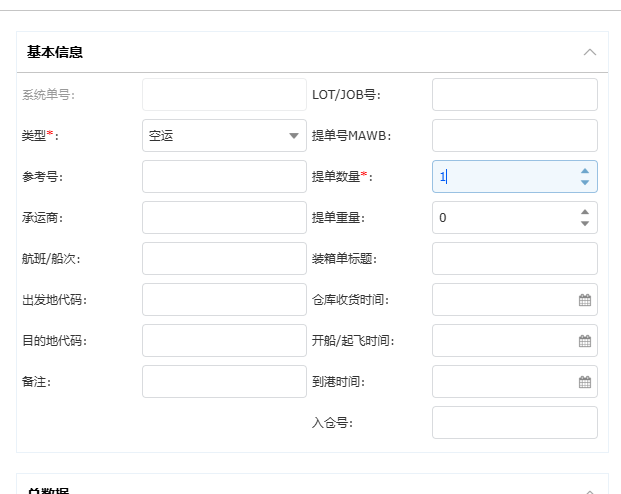The image size is (621, 494).
Task: Open calendar for 仓库收货时间 field
Action: coord(585,300)
